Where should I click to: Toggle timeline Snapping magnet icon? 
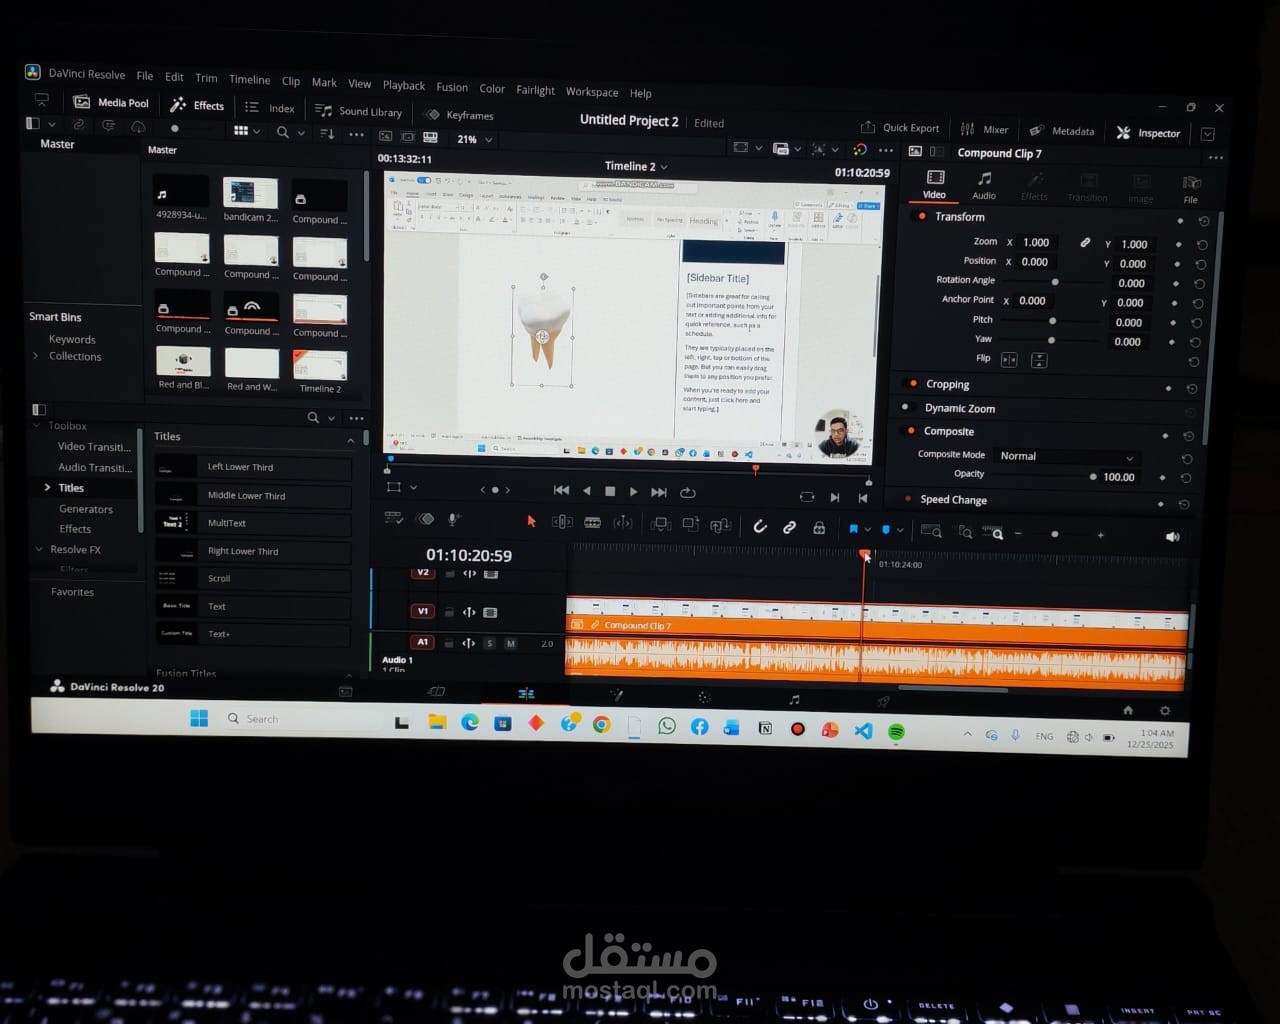point(760,526)
